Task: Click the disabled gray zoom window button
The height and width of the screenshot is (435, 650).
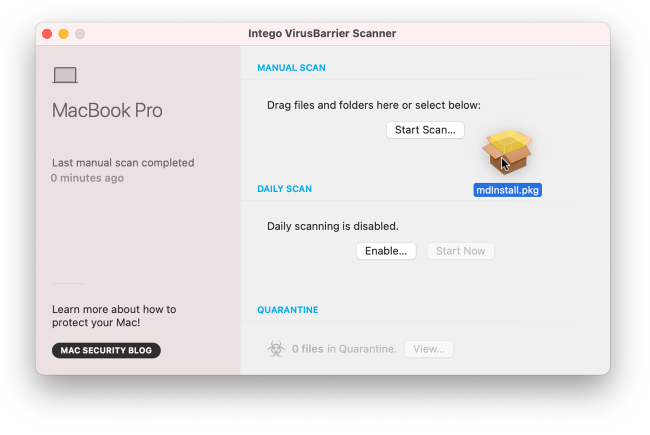Action: [80, 34]
